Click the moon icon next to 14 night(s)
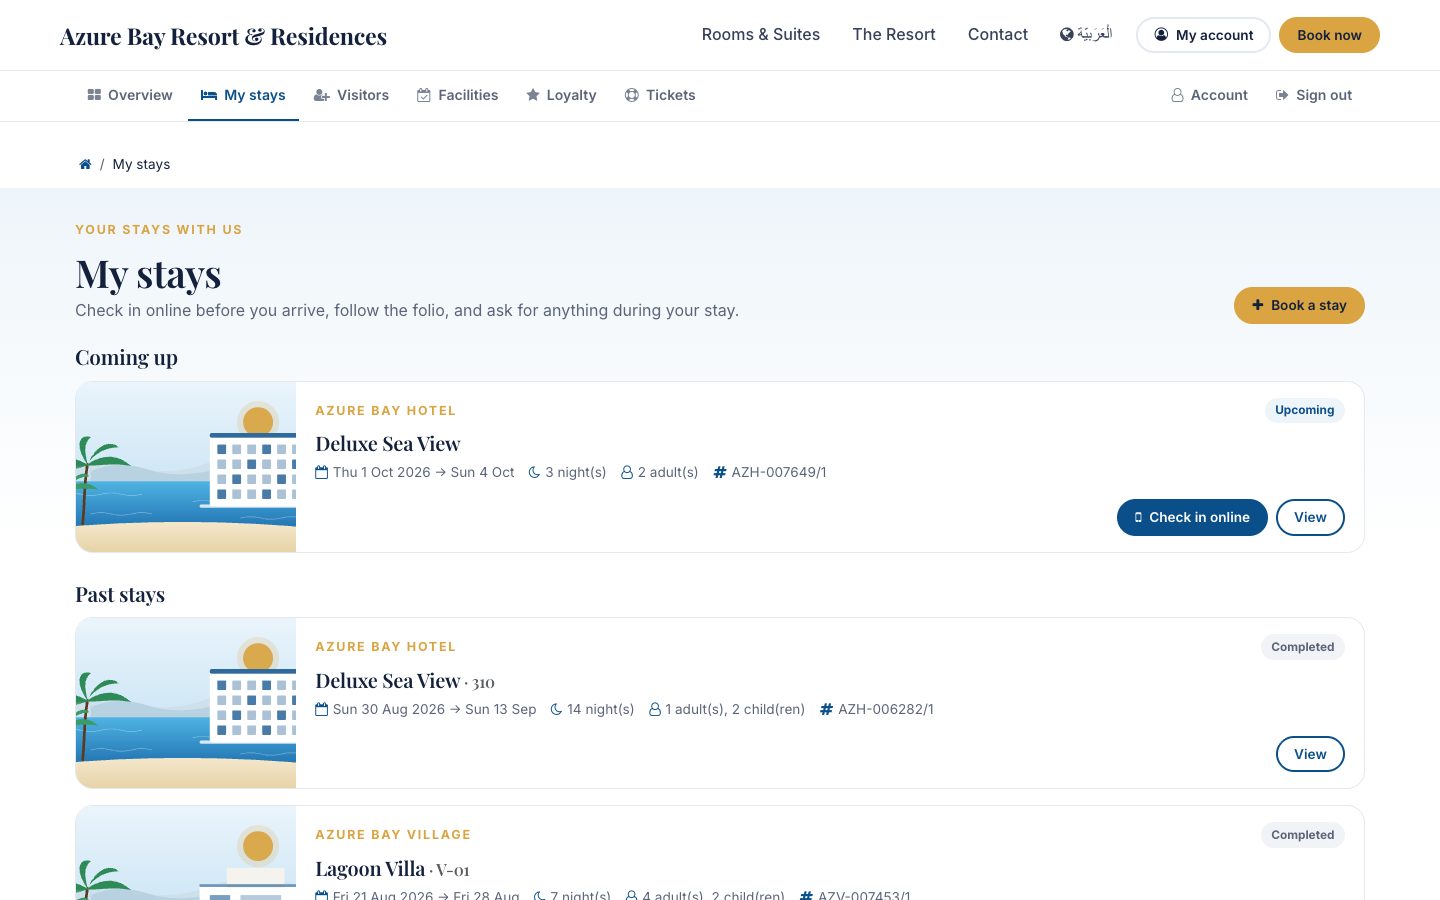1440x900 pixels. pyautogui.click(x=556, y=709)
